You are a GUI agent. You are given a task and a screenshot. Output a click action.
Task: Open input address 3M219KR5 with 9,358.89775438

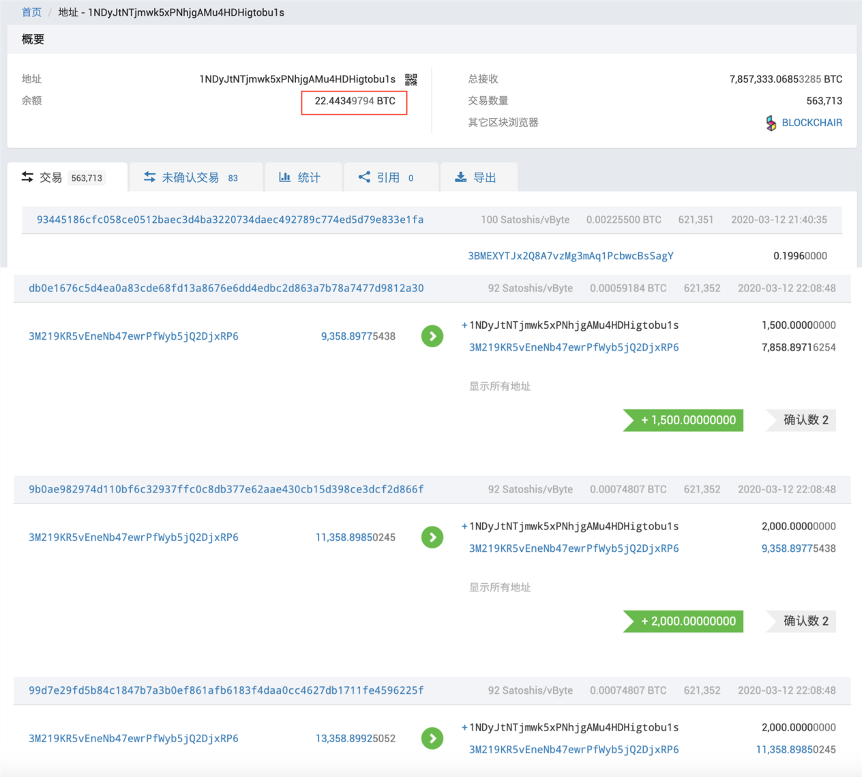pos(134,336)
